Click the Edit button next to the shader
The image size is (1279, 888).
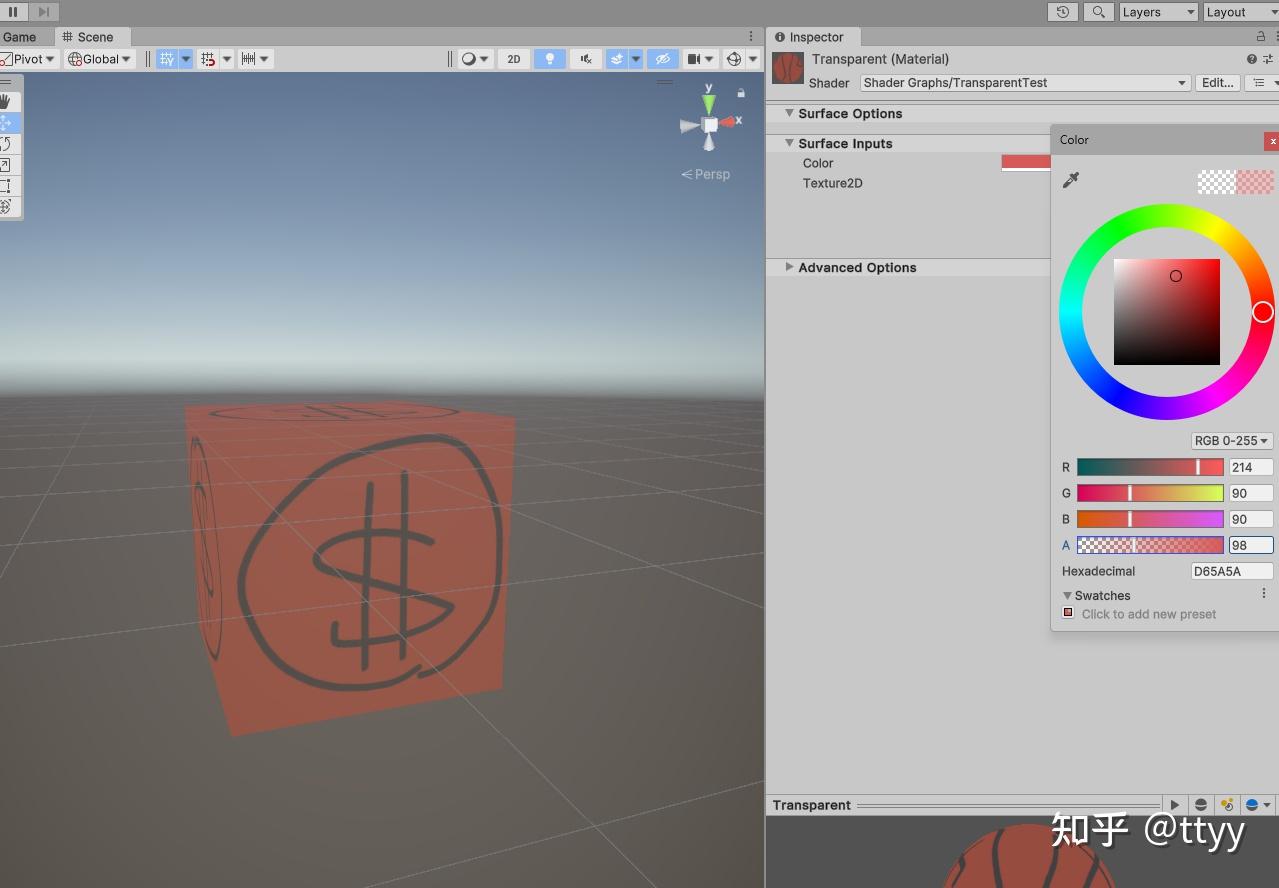point(1216,83)
